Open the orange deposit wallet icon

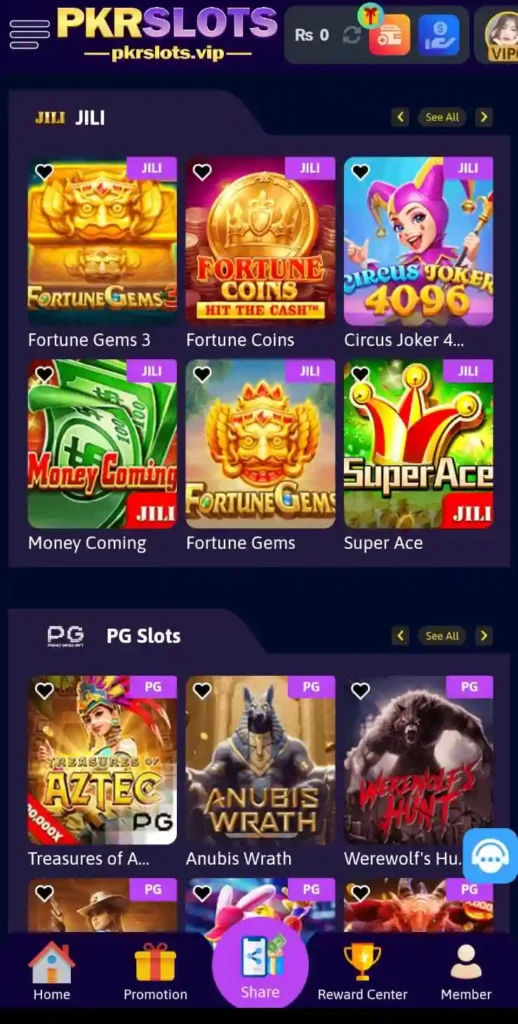point(389,34)
